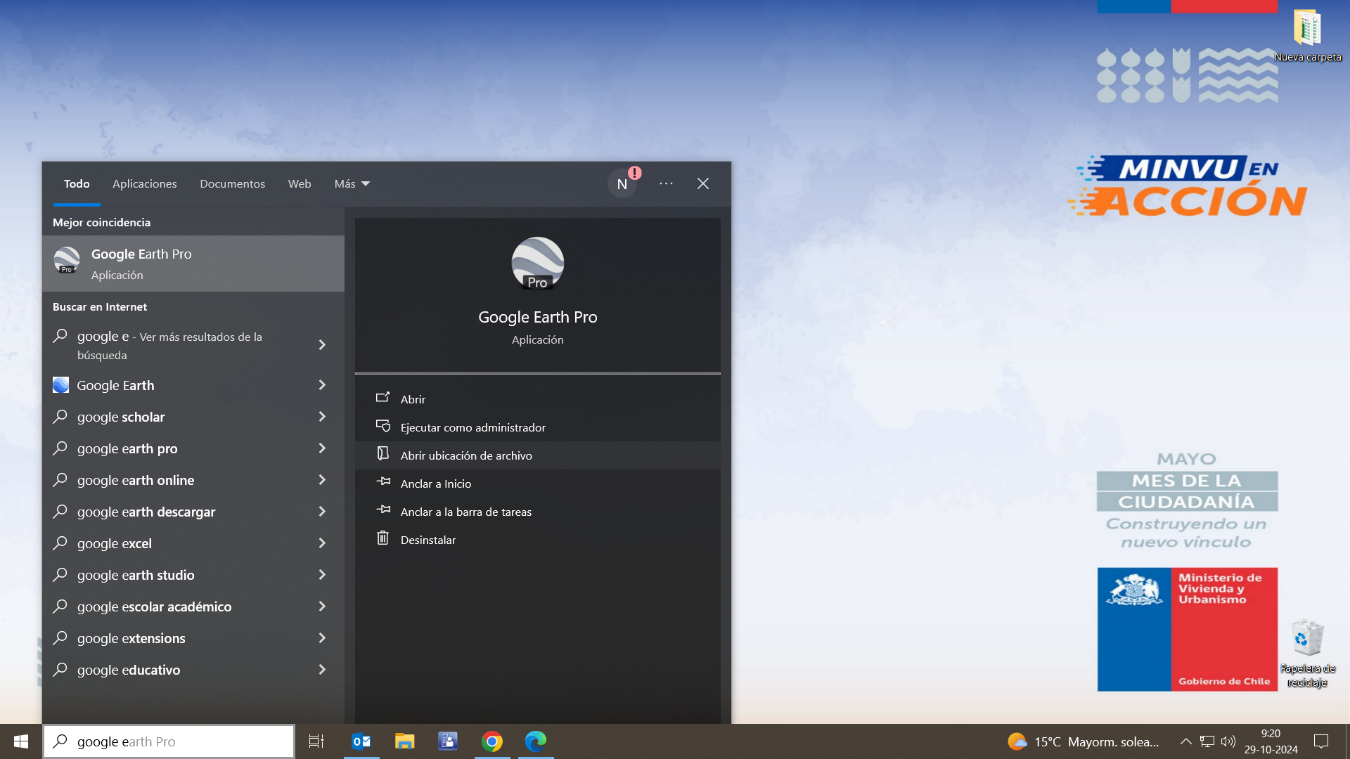The height and width of the screenshot is (759, 1350).
Task: Expand the google earth studio suggestion arrow
Action: pos(322,575)
